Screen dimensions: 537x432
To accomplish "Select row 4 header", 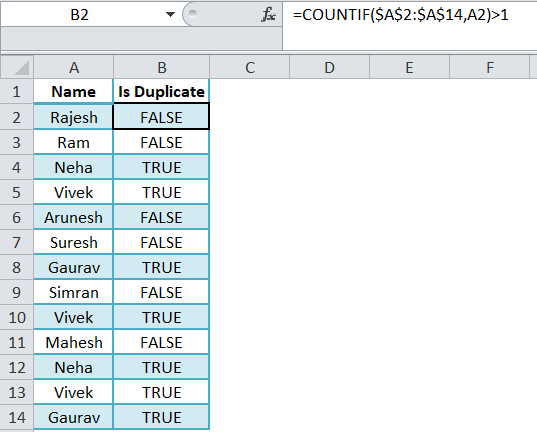I will (16, 167).
